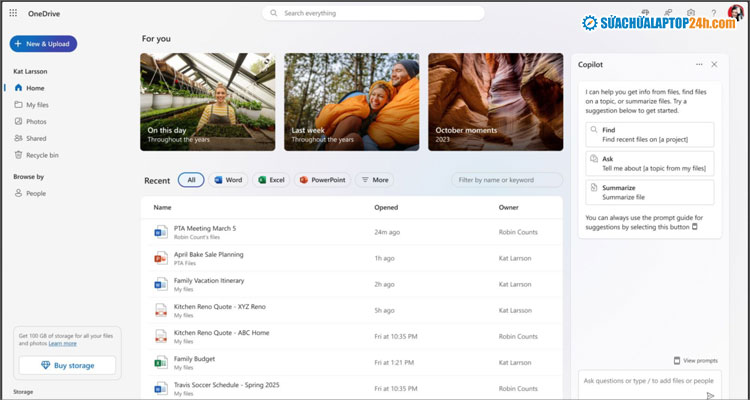Filter recent files by Excel

point(271,180)
